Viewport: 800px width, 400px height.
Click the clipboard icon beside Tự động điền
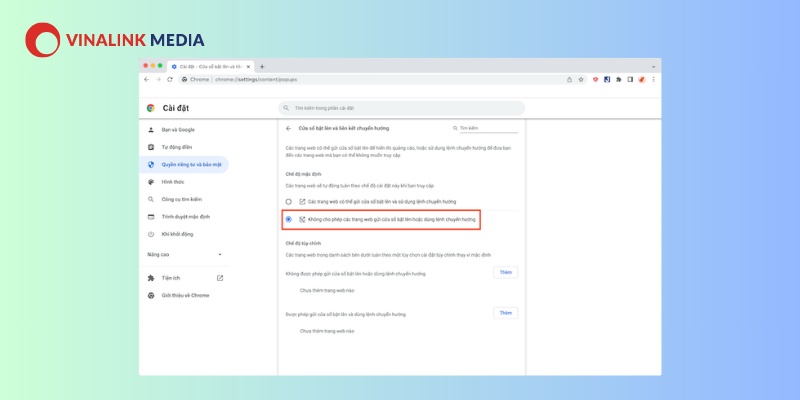151,147
